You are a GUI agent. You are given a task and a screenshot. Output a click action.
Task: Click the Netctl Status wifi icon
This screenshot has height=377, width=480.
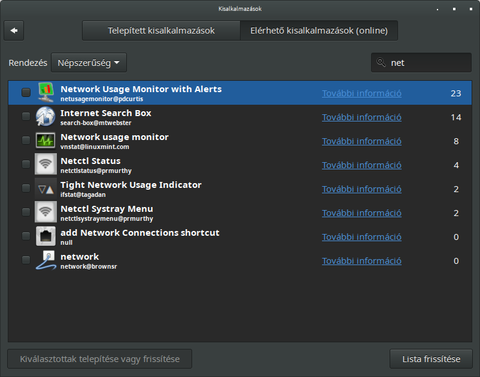pos(46,164)
